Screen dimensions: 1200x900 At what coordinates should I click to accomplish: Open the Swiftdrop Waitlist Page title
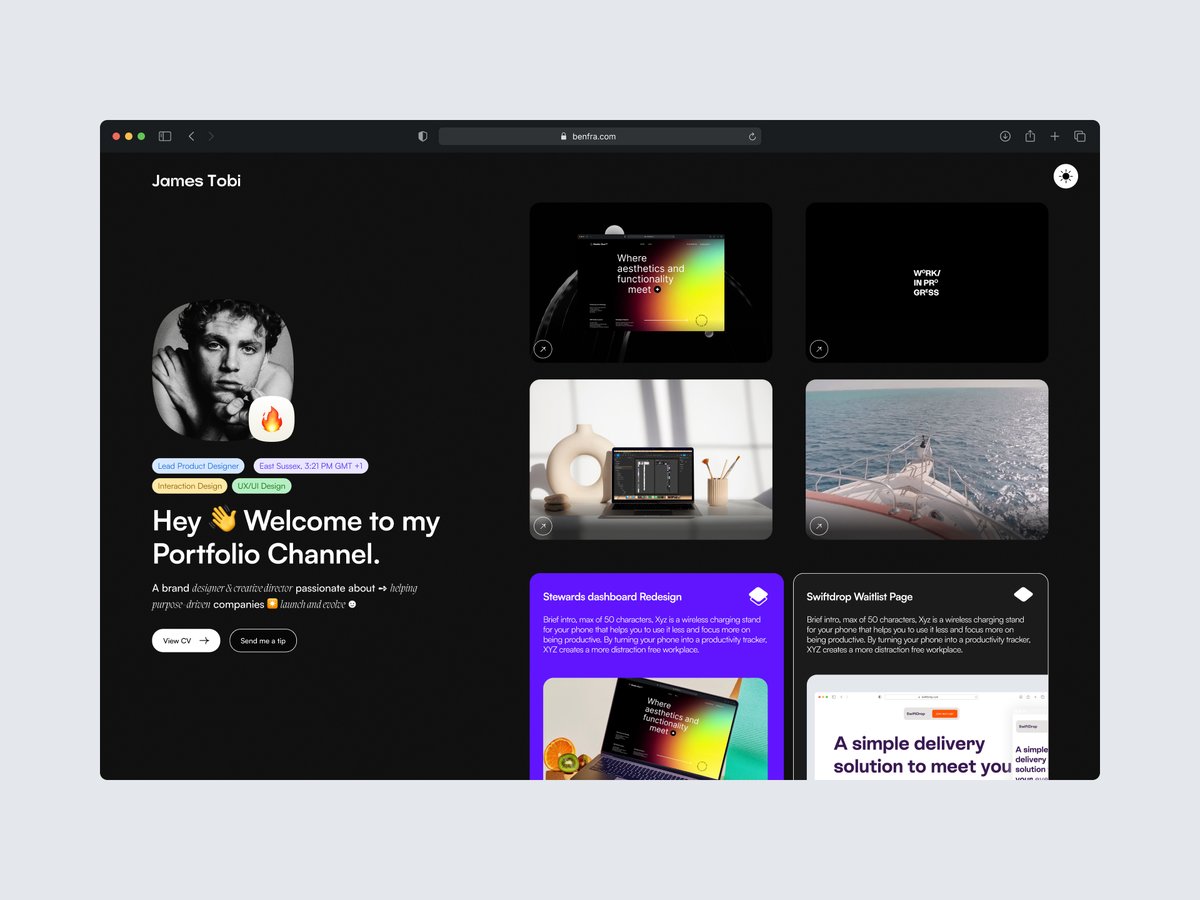click(x=860, y=597)
